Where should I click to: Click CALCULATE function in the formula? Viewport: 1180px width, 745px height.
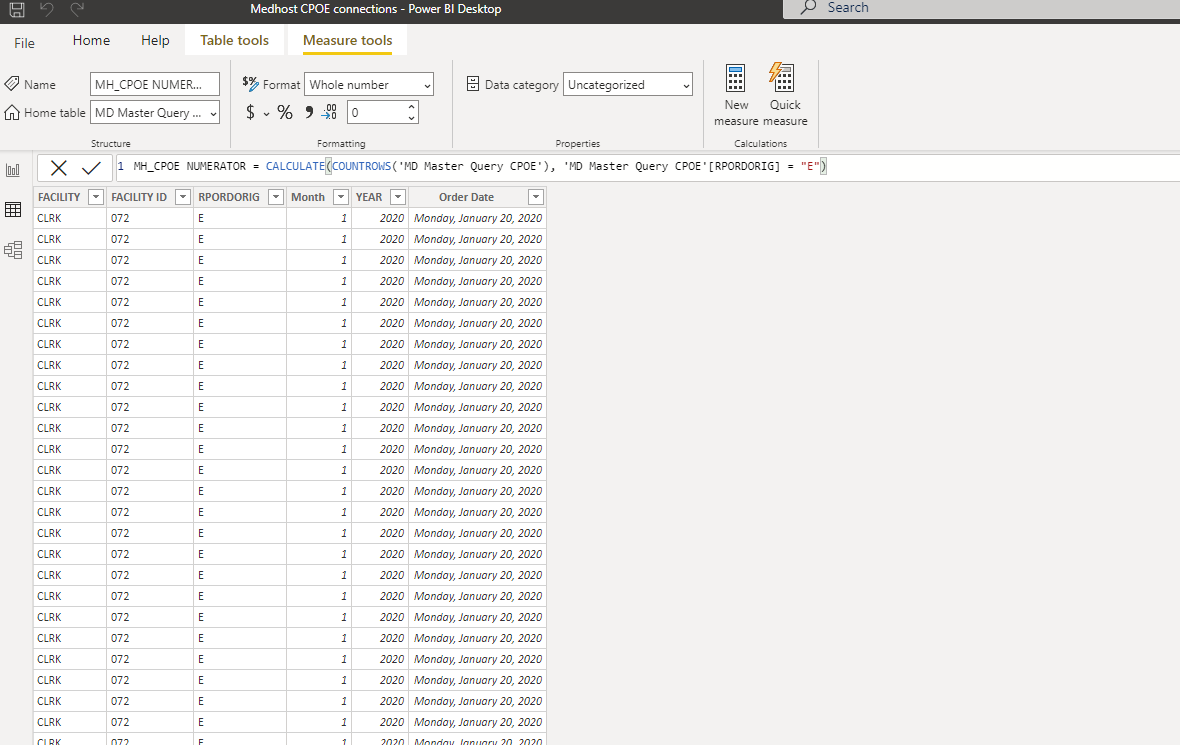coord(295,166)
